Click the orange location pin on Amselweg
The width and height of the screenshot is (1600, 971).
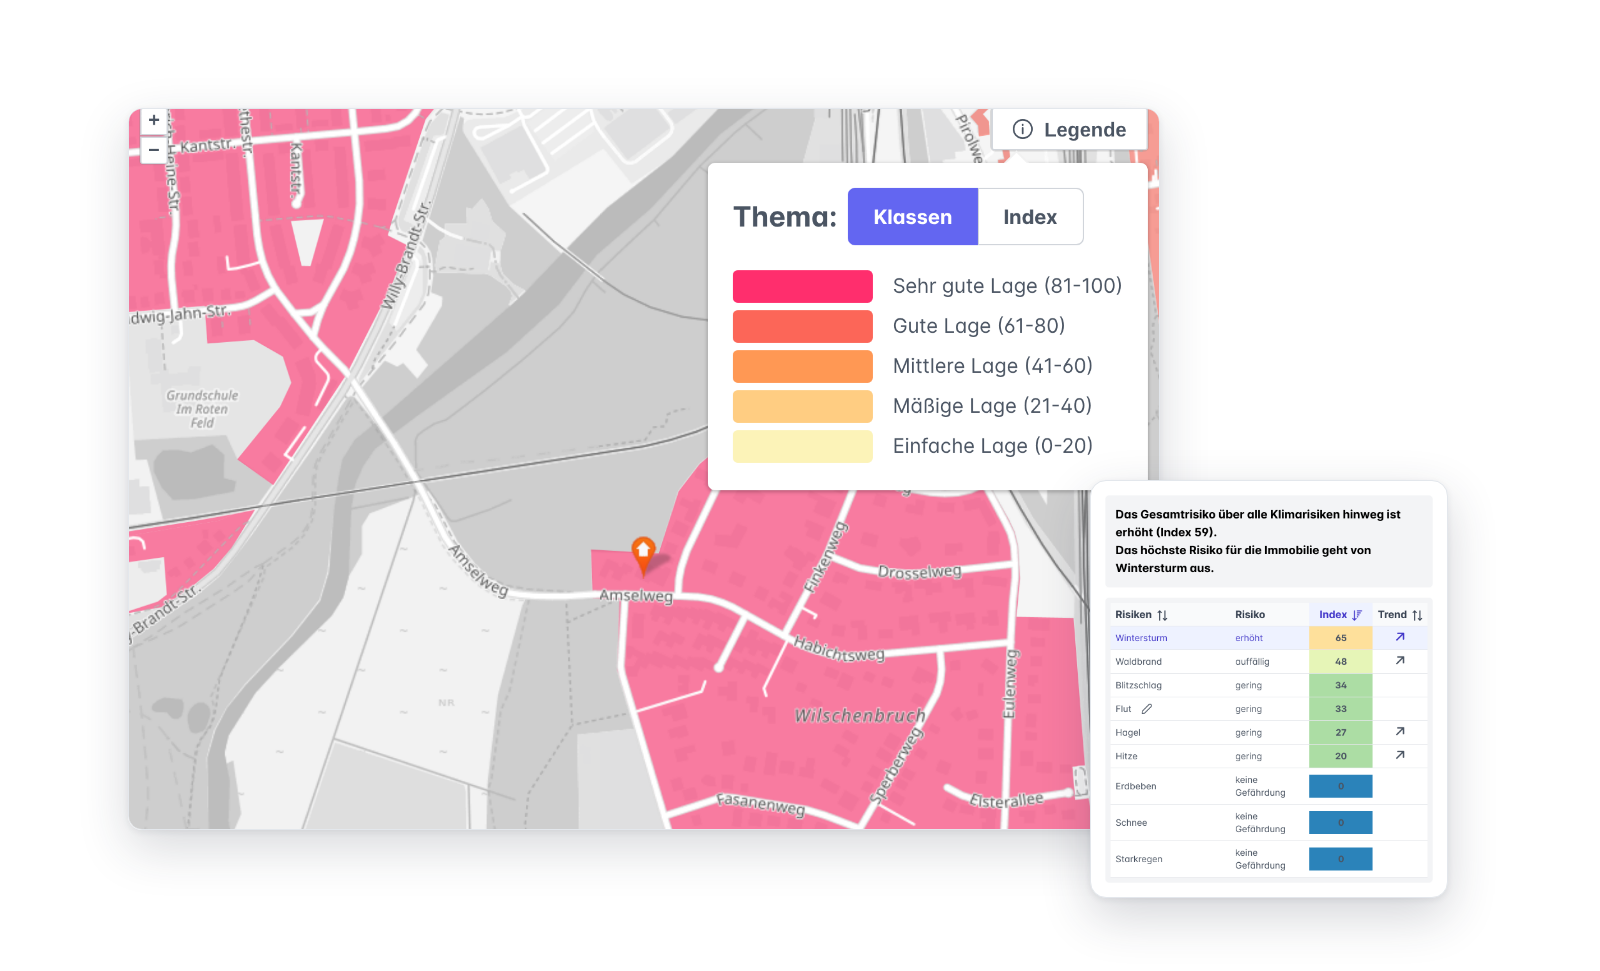(643, 554)
